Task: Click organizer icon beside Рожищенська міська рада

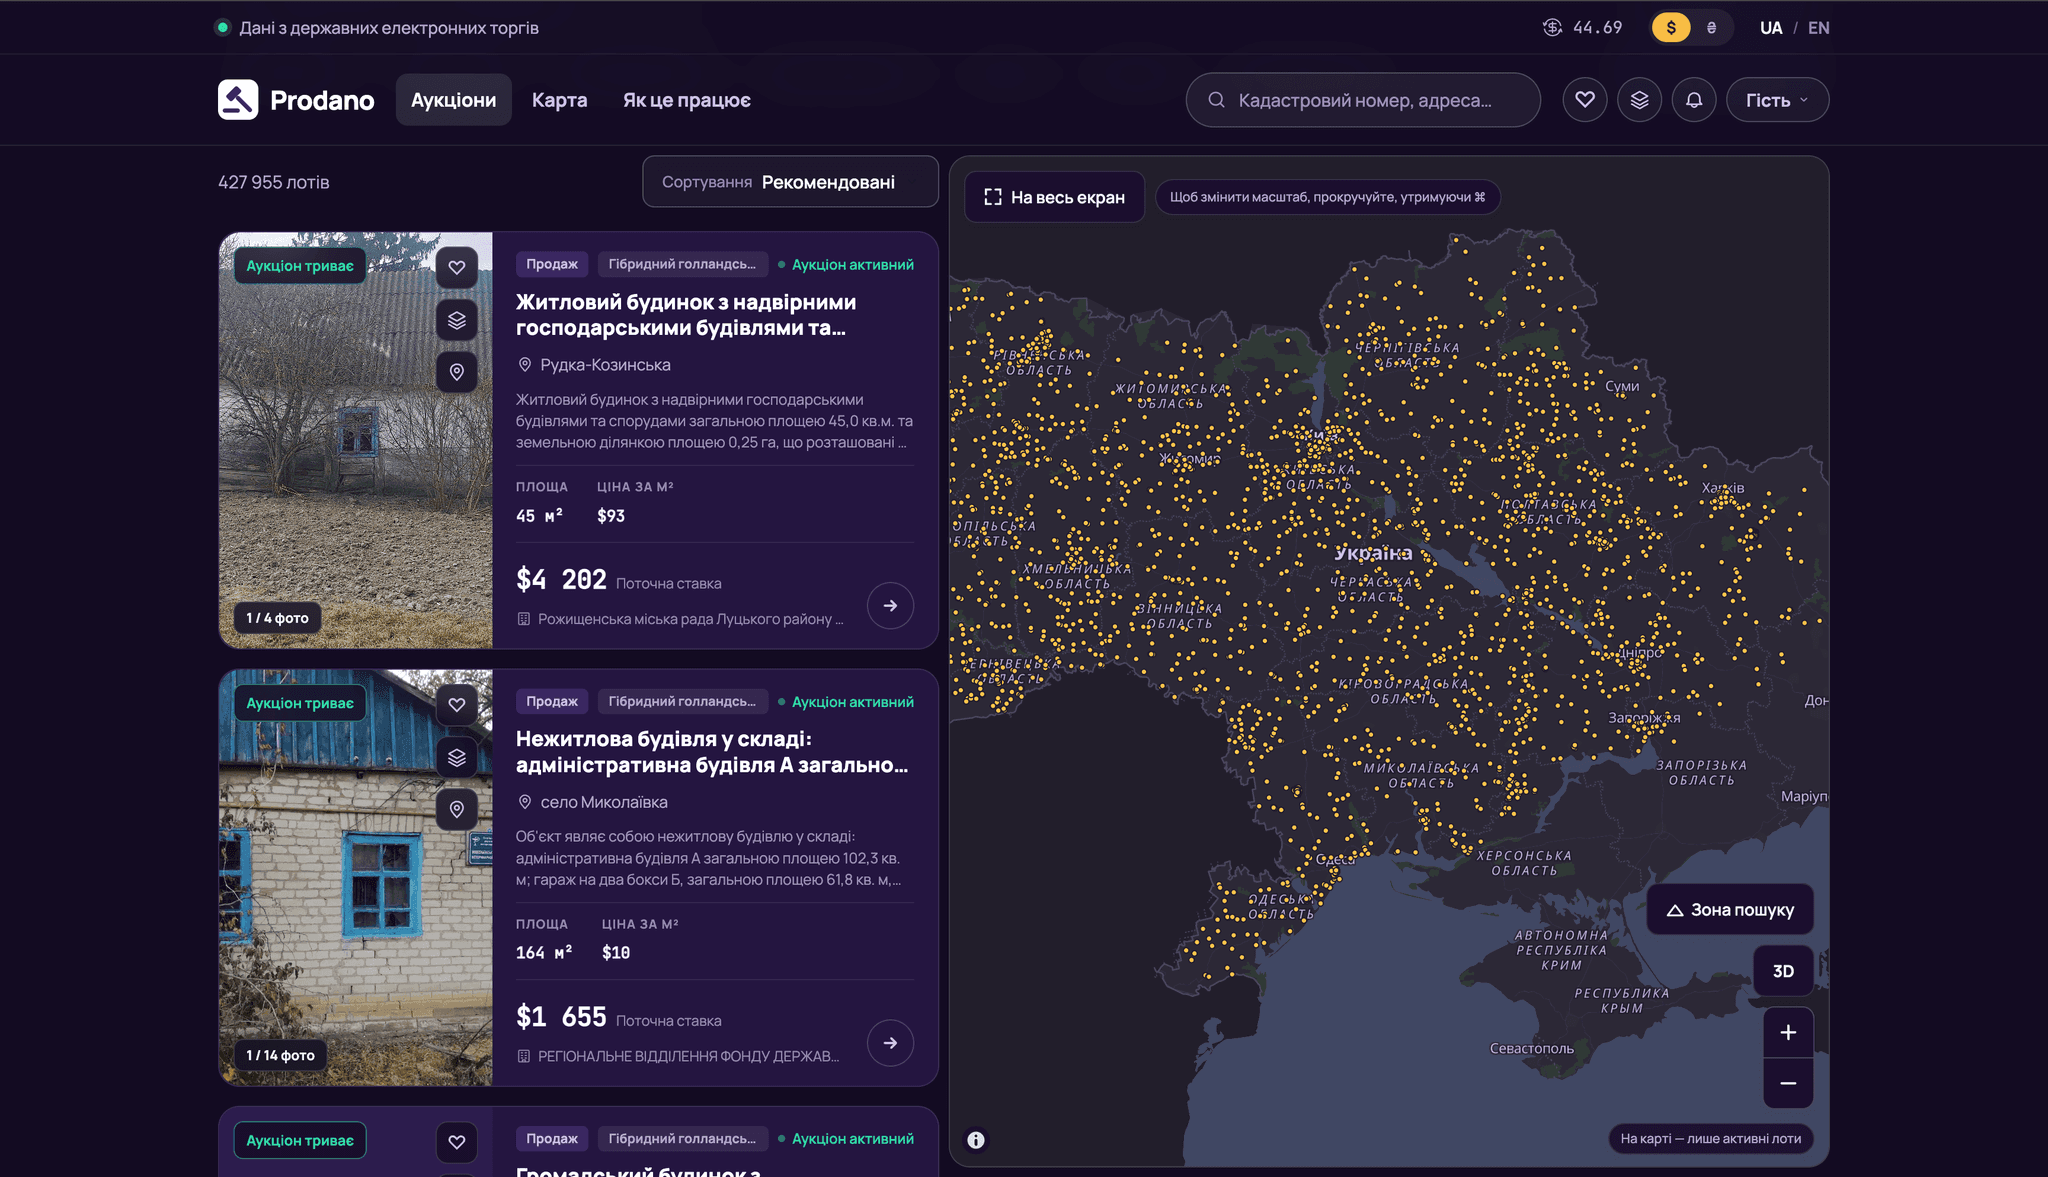Action: 523,620
